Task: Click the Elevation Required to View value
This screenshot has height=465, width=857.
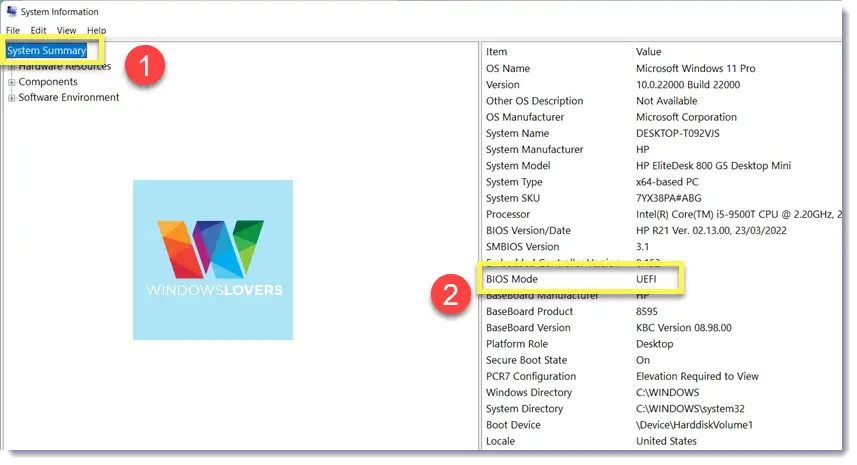Action: coord(697,376)
